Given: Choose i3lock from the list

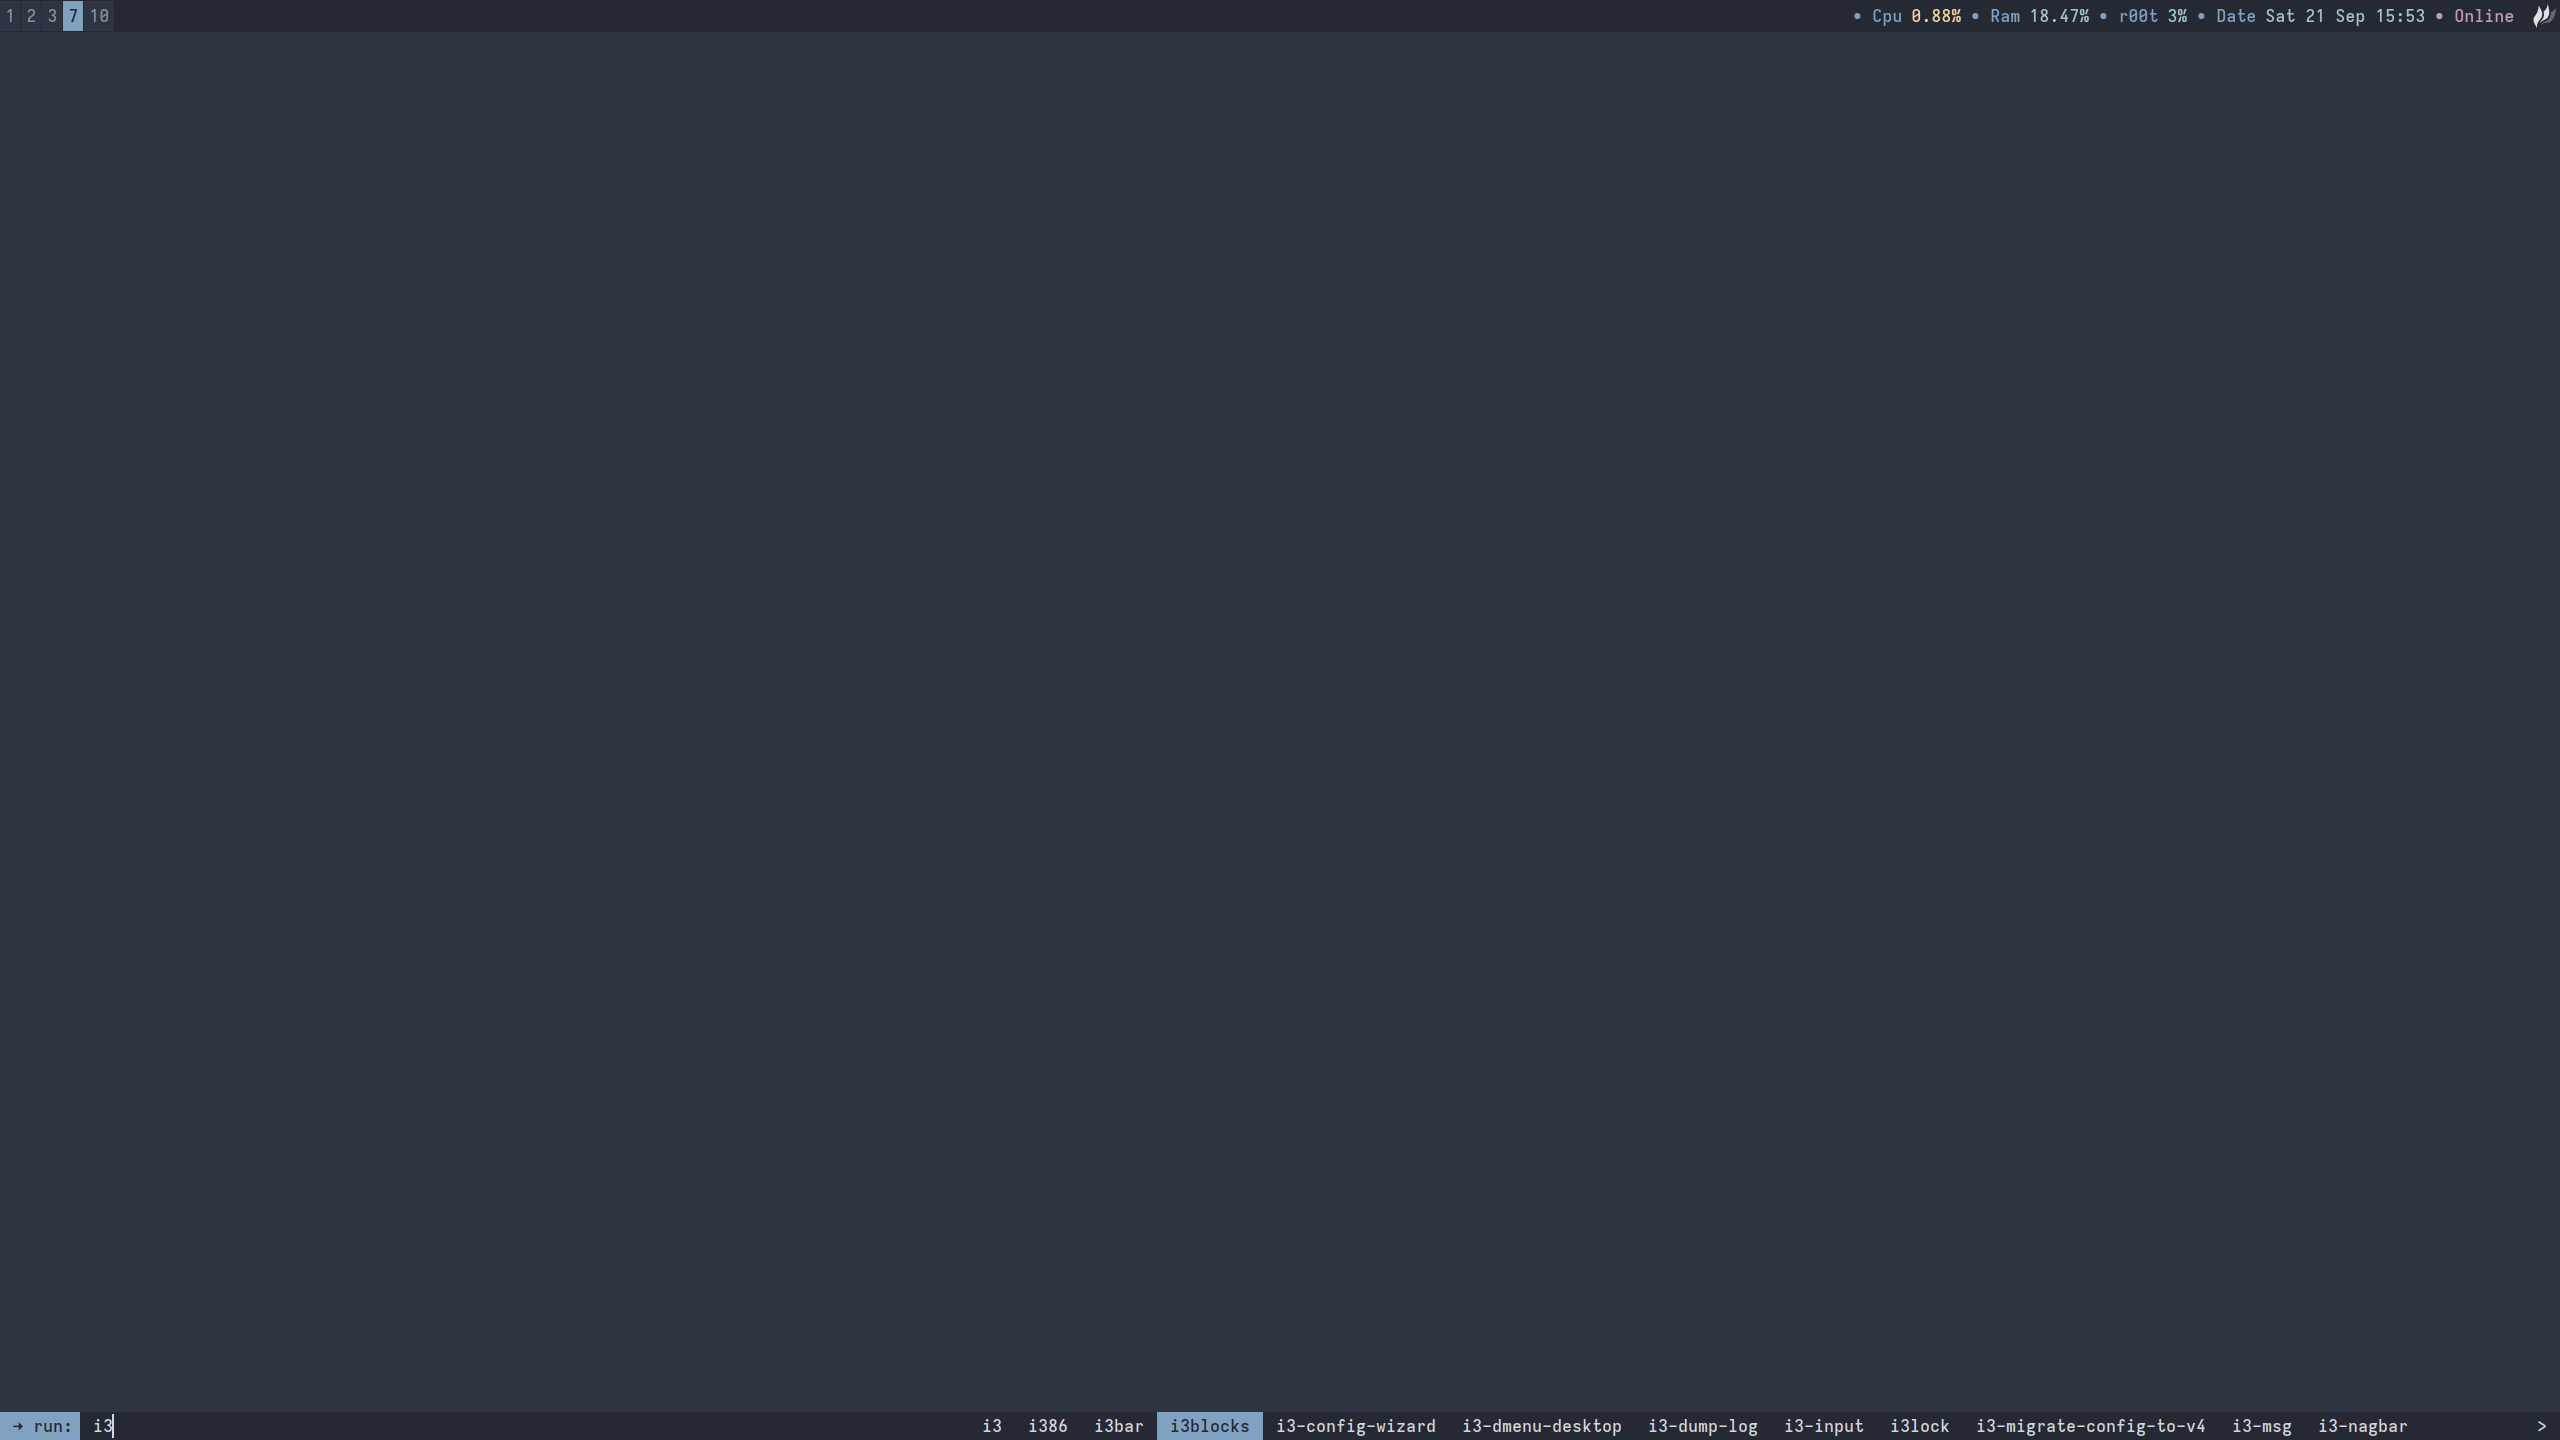Looking at the screenshot, I should (1920, 1426).
